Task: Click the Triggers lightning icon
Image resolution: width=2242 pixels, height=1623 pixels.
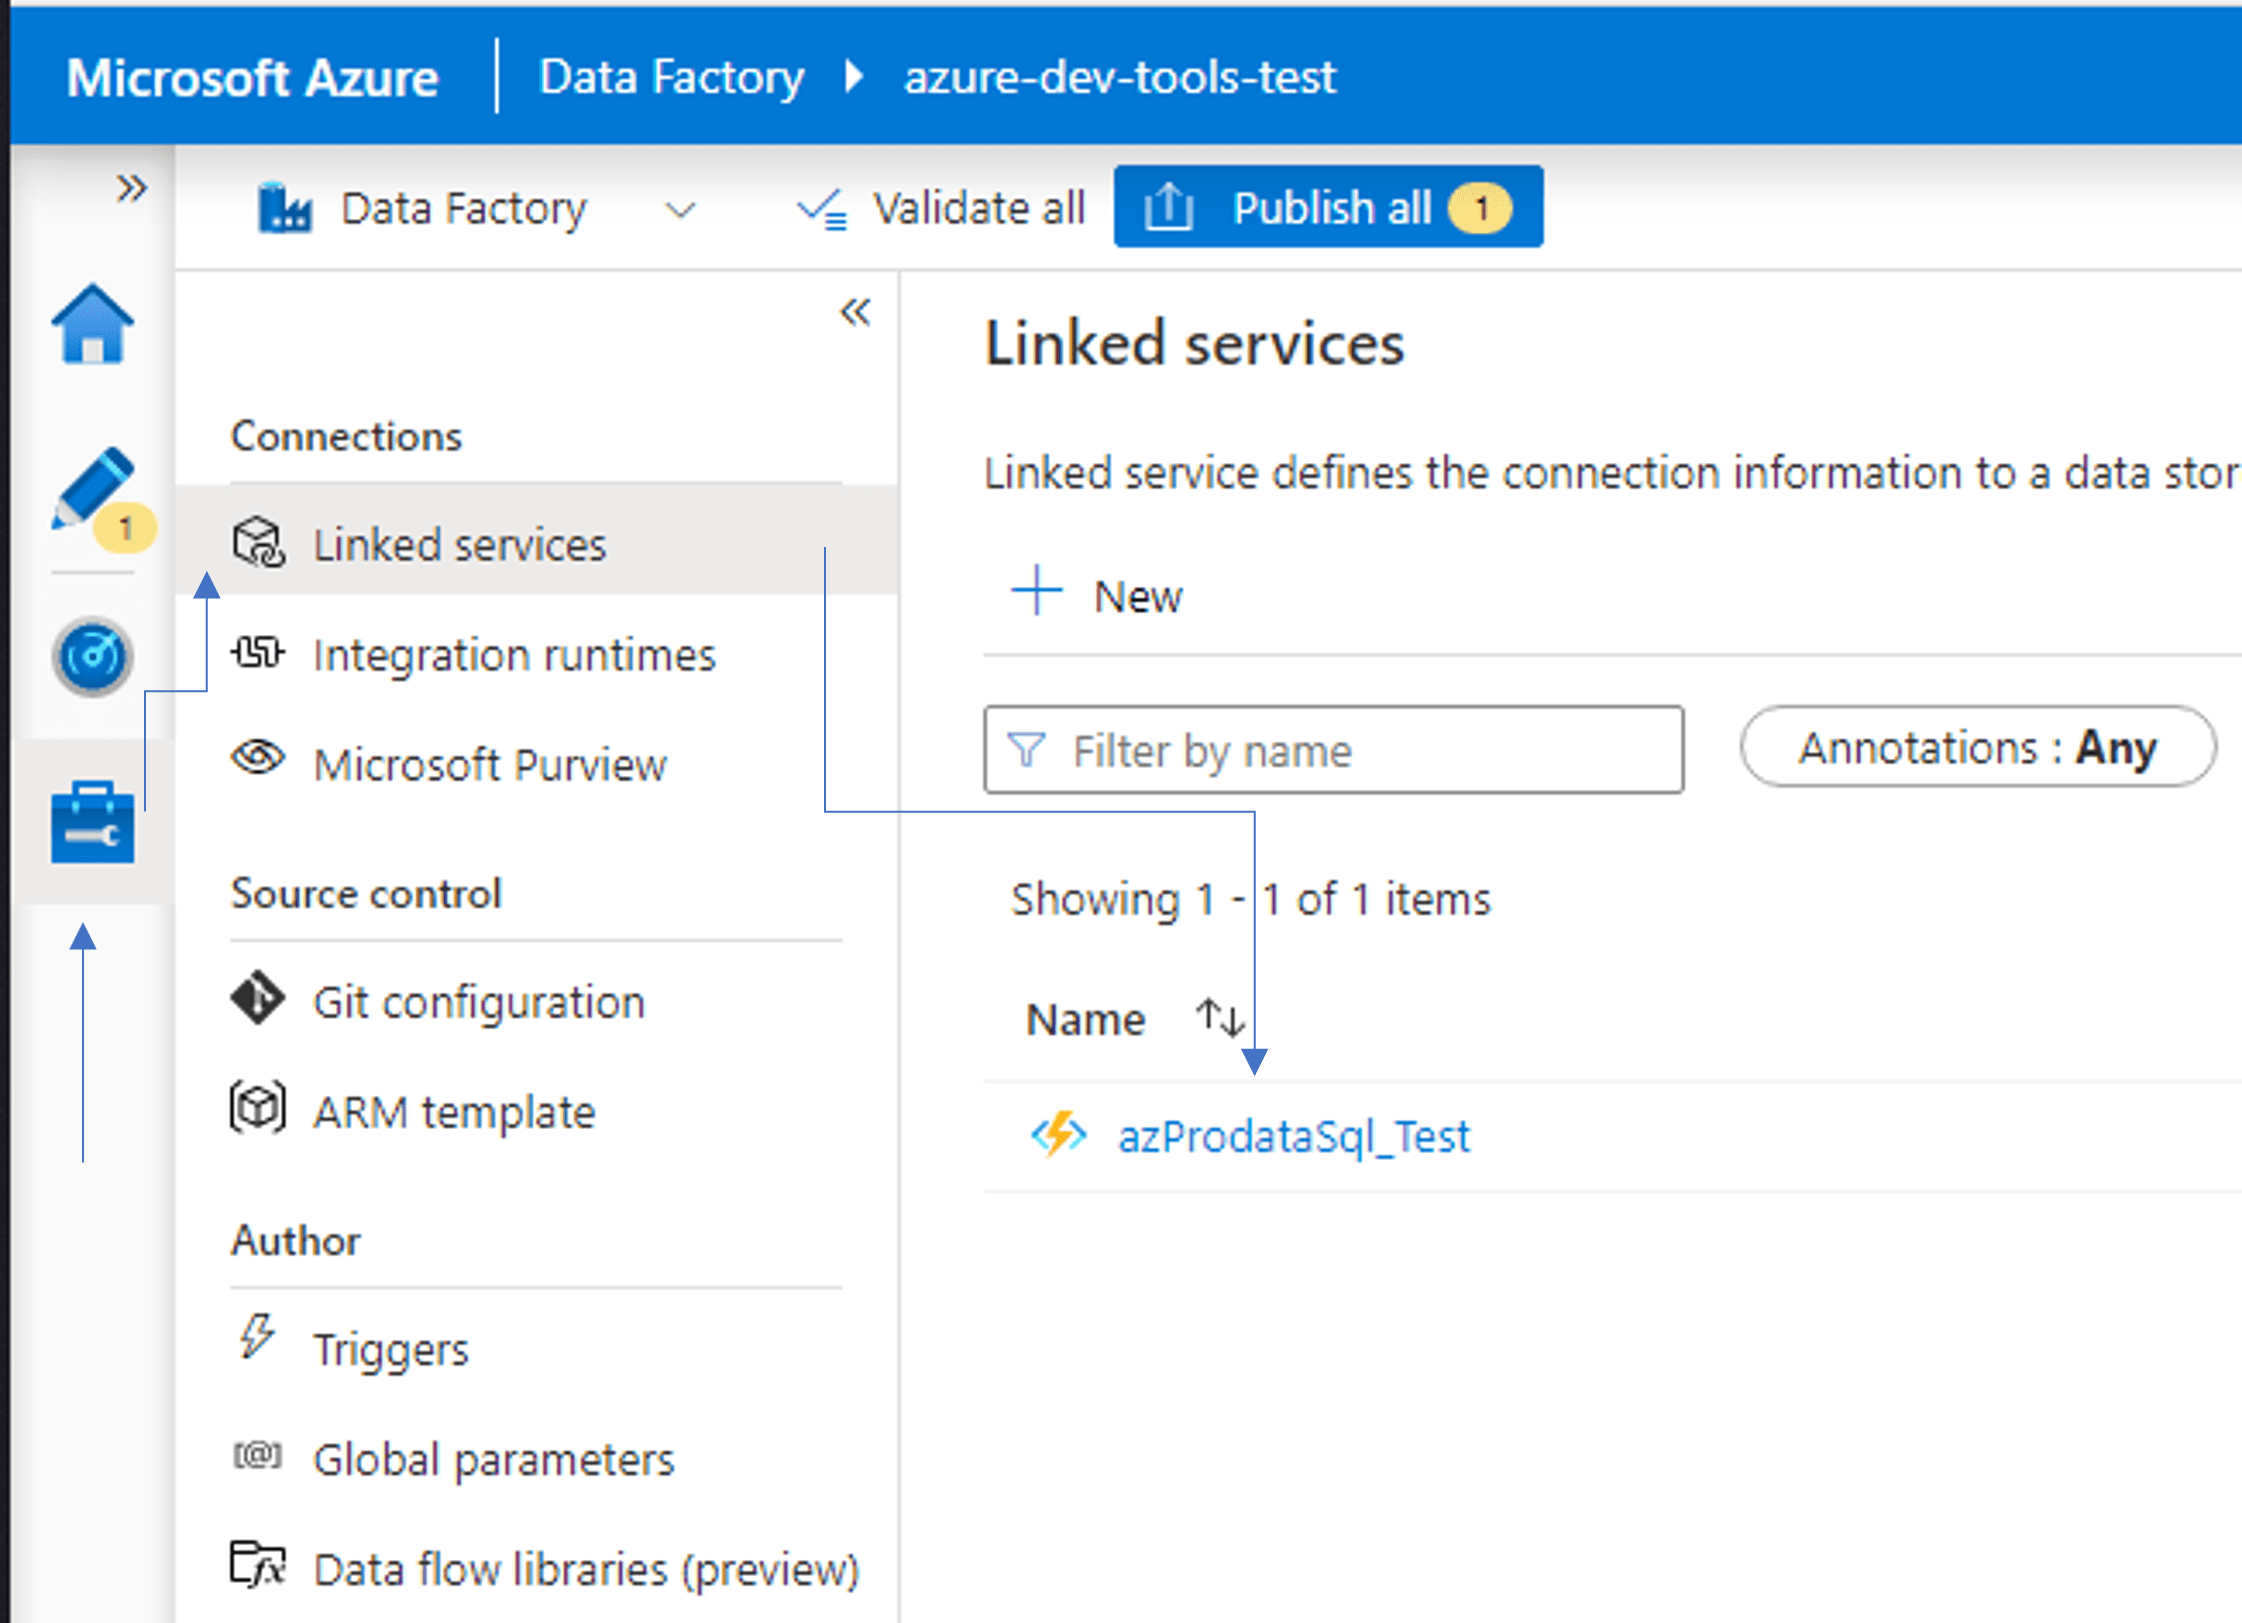Action: pos(257,1337)
